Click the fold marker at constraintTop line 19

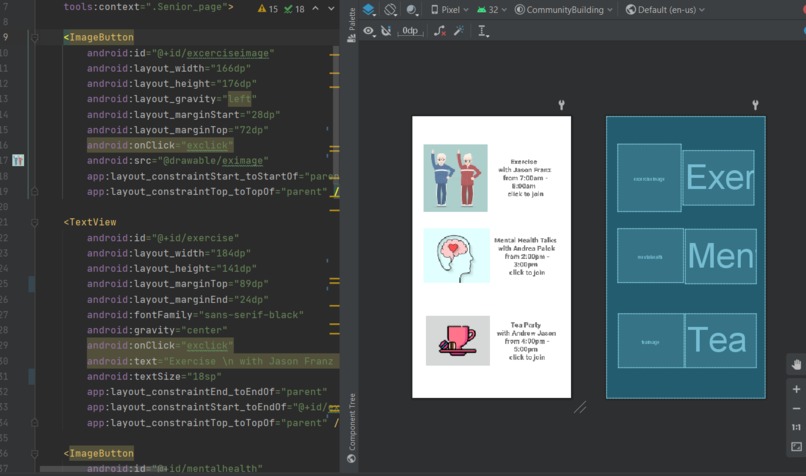coord(34,192)
